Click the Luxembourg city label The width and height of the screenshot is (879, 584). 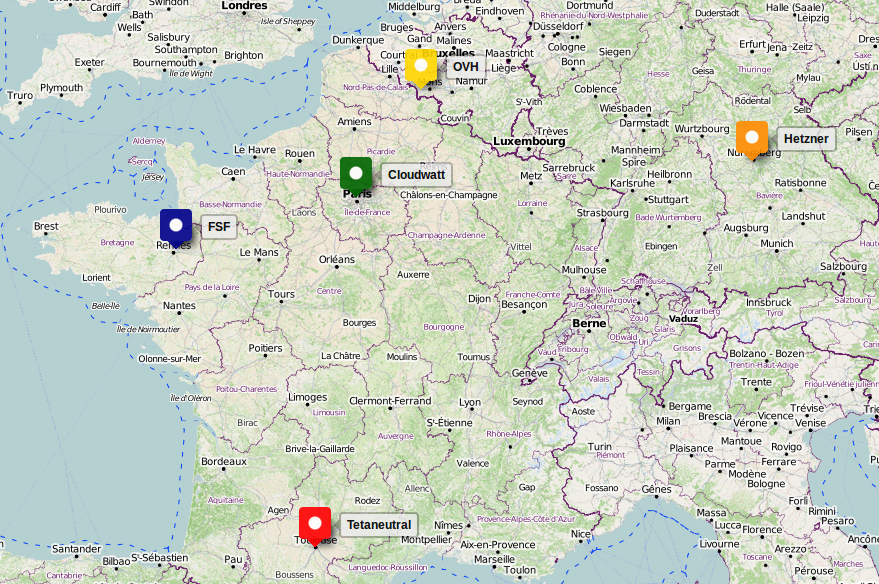(529, 141)
